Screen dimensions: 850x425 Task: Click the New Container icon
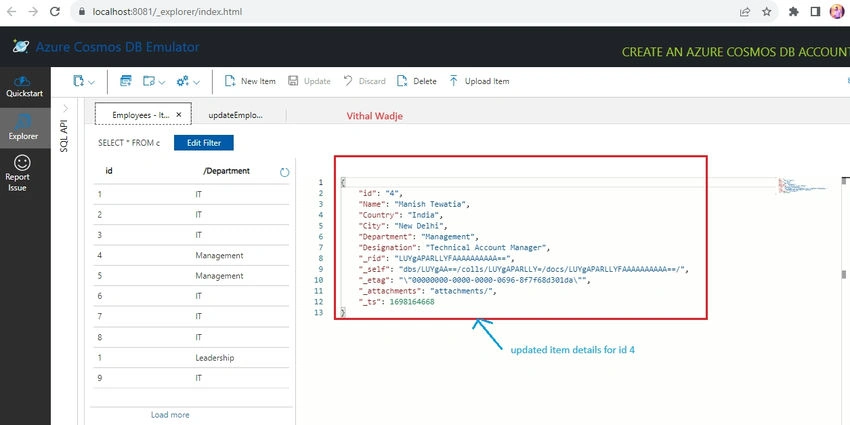pyautogui.click(x=78, y=81)
